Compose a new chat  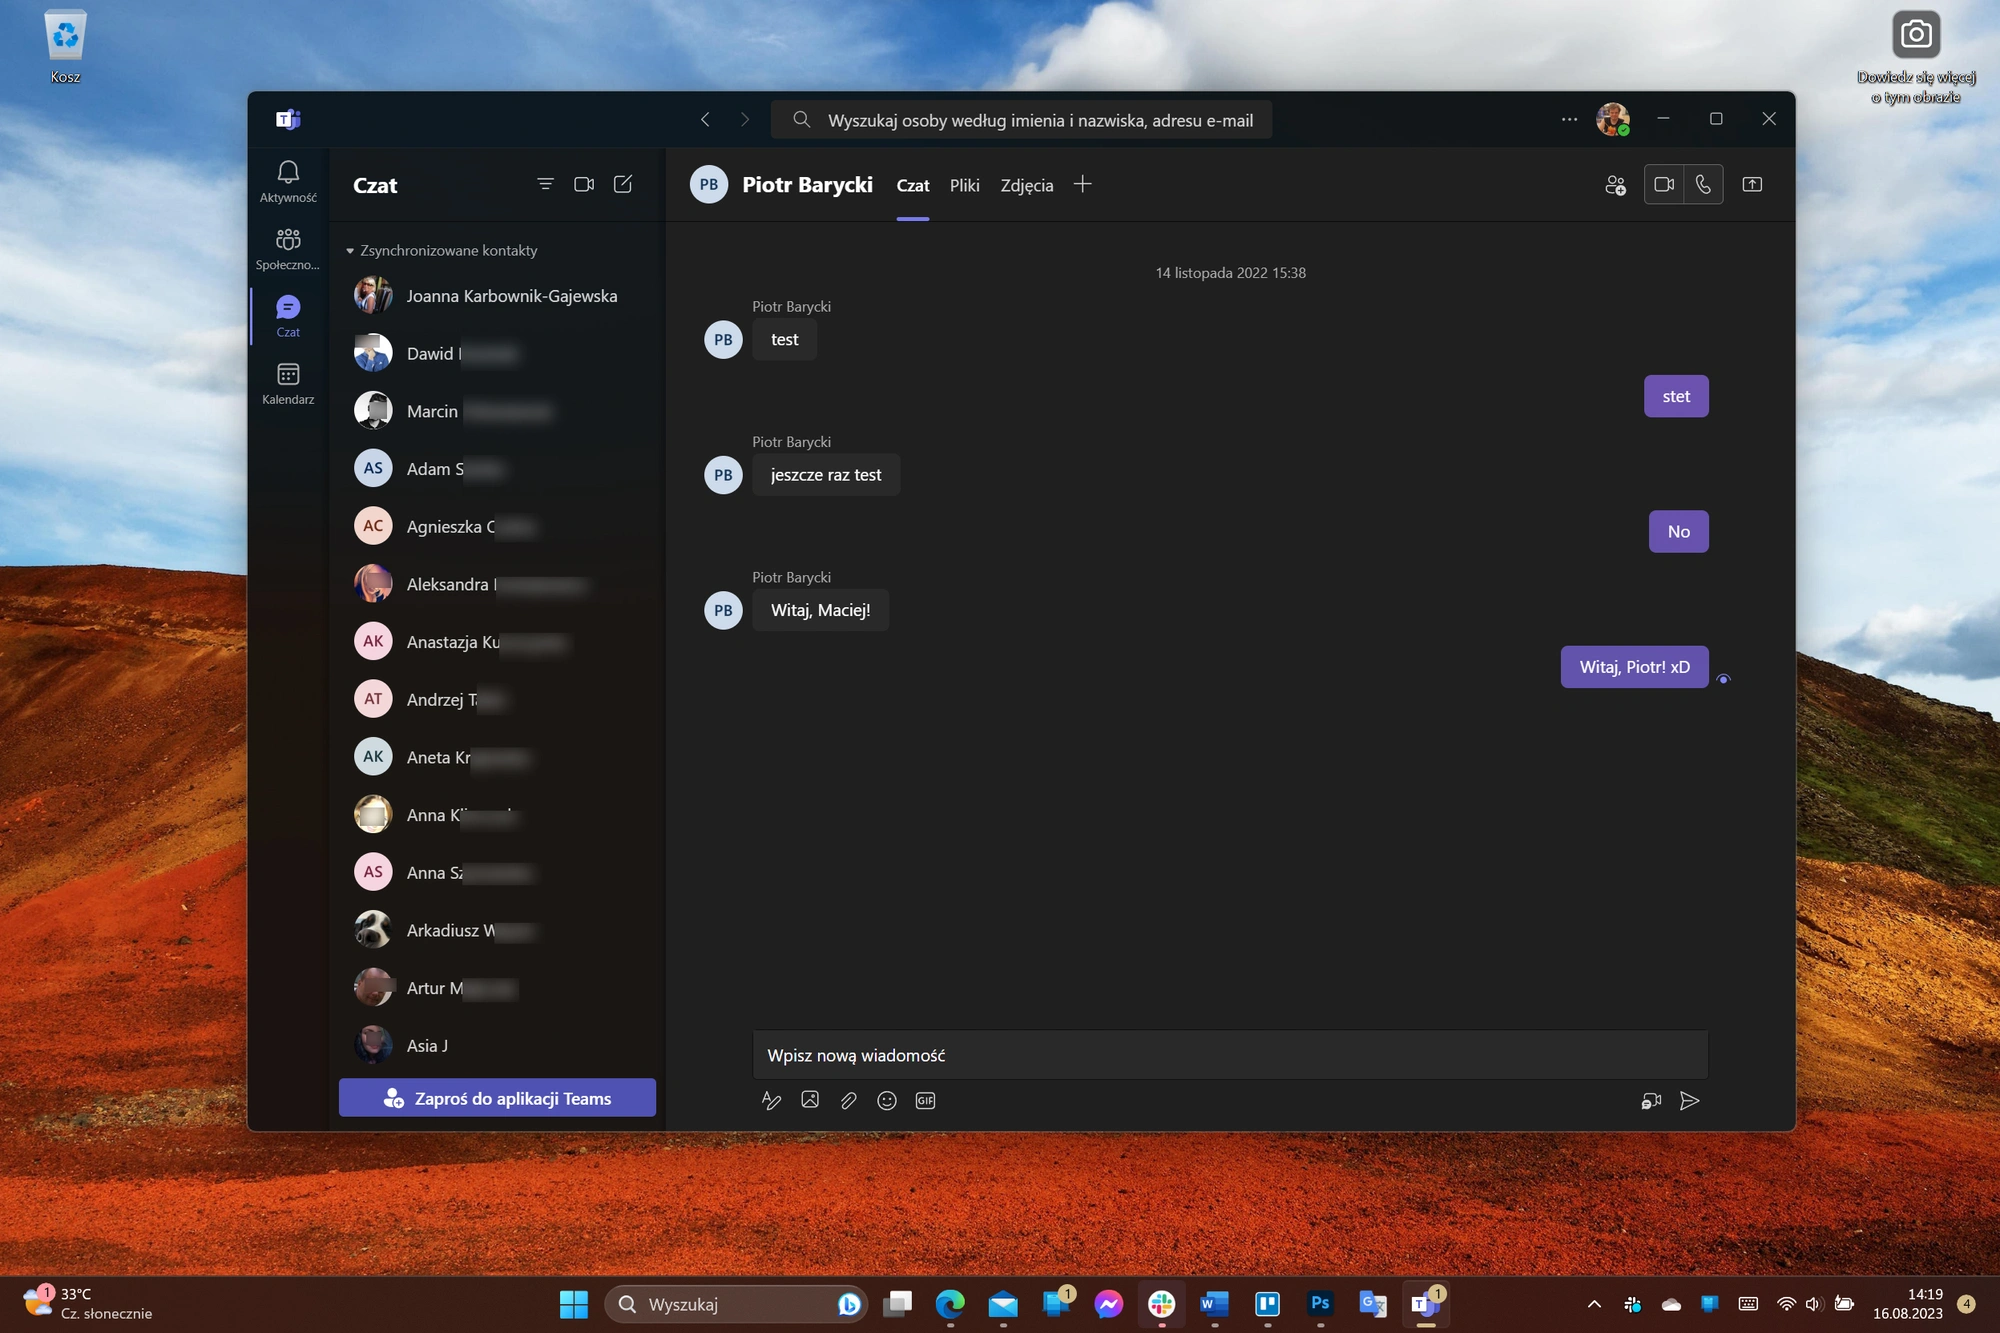pos(623,184)
